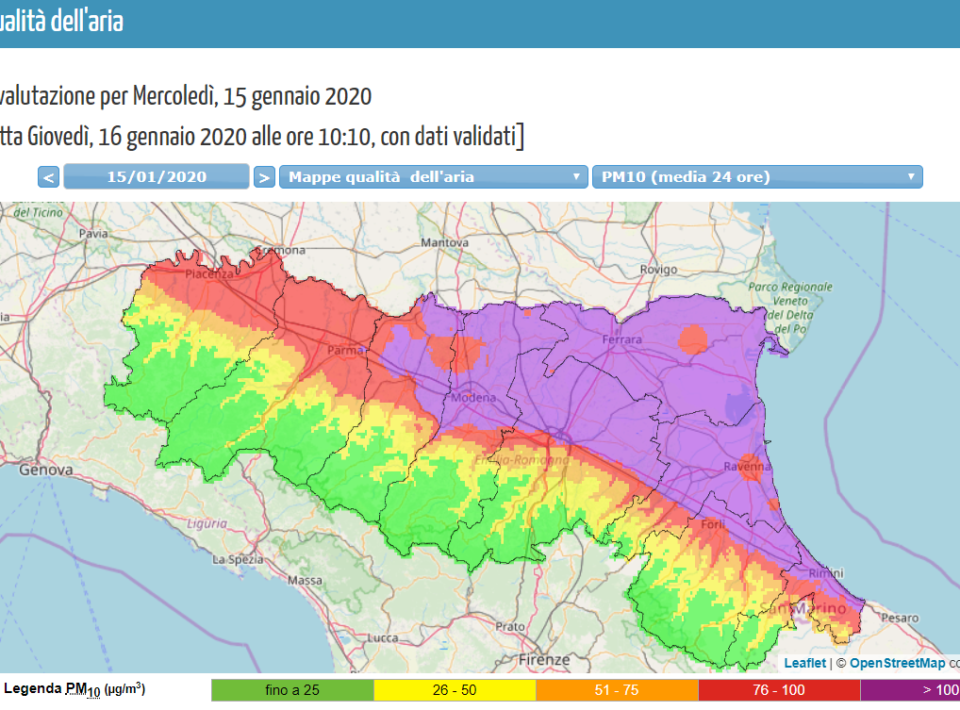This screenshot has height=710, width=960.
Task: Click the green 'fino a 25' legend swatch
Action: pyautogui.click(x=292, y=690)
